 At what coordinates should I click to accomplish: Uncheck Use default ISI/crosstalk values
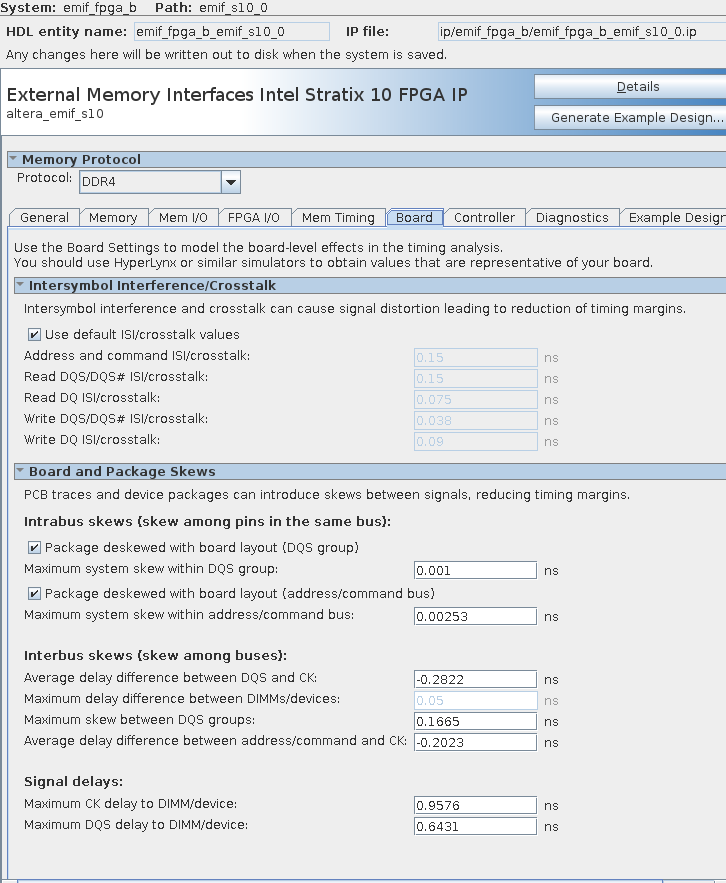pyautogui.click(x=34, y=335)
